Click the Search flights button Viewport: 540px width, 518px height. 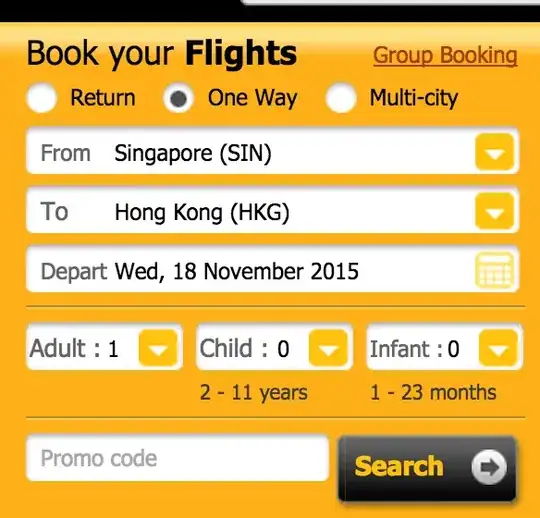(427, 468)
